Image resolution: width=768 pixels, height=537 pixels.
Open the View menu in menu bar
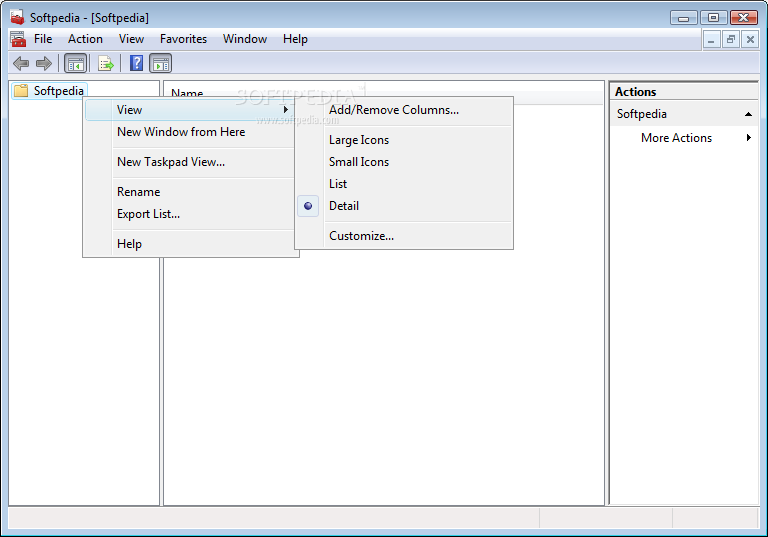click(x=131, y=39)
